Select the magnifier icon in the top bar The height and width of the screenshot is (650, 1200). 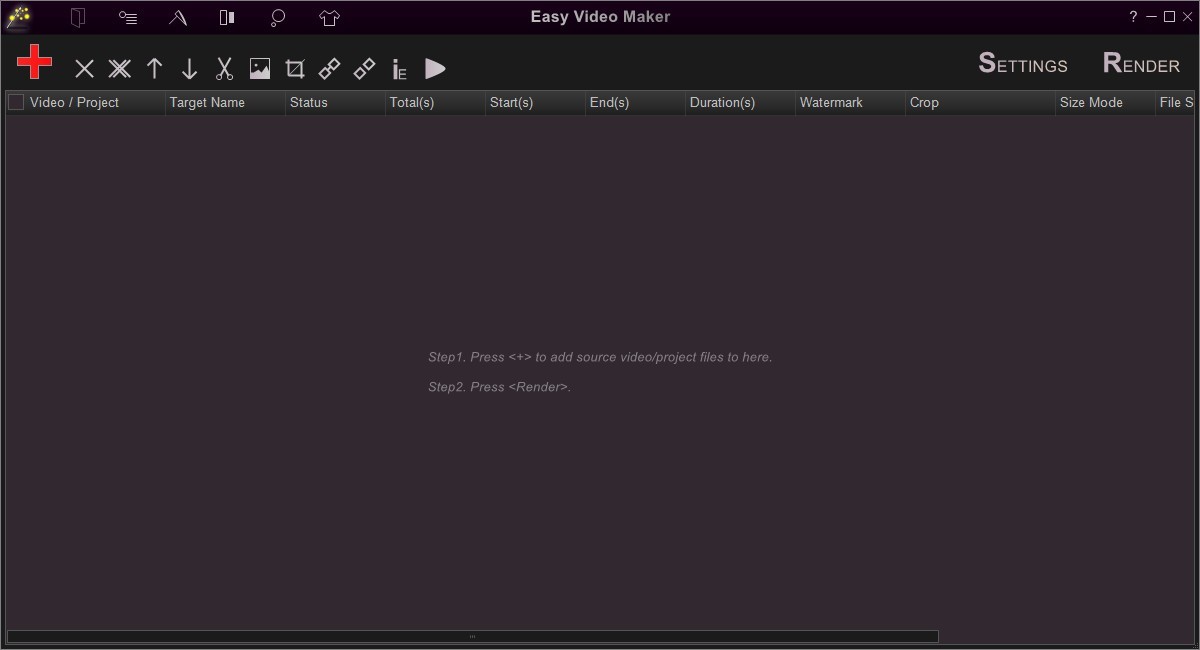277,17
